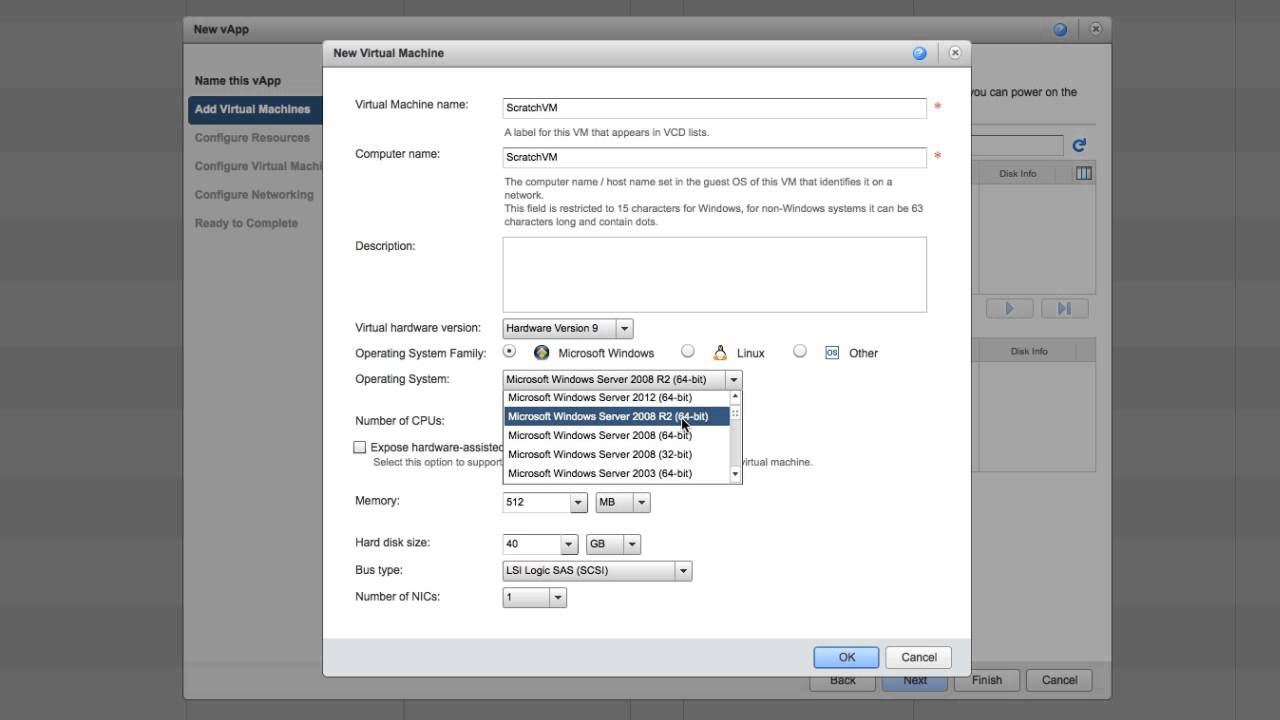Viewport: 1280px width, 720px height.
Task: Enable Expose hardware-assisted checkbox
Action: point(360,447)
